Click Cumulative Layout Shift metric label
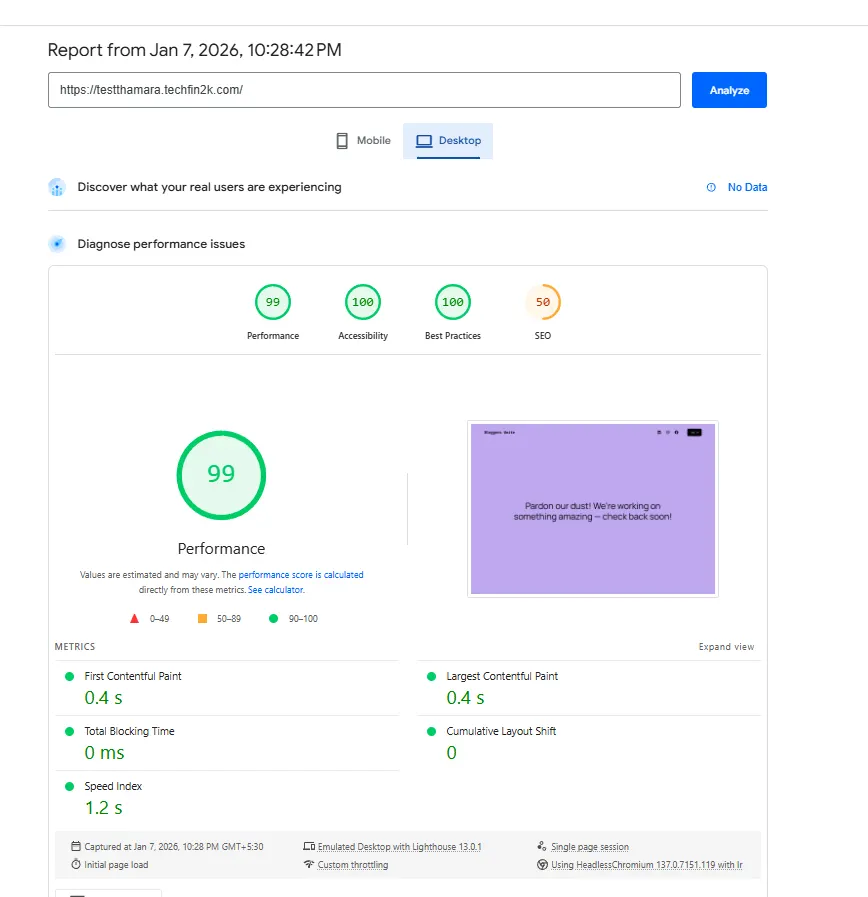The width and height of the screenshot is (868, 897). coord(501,731)
